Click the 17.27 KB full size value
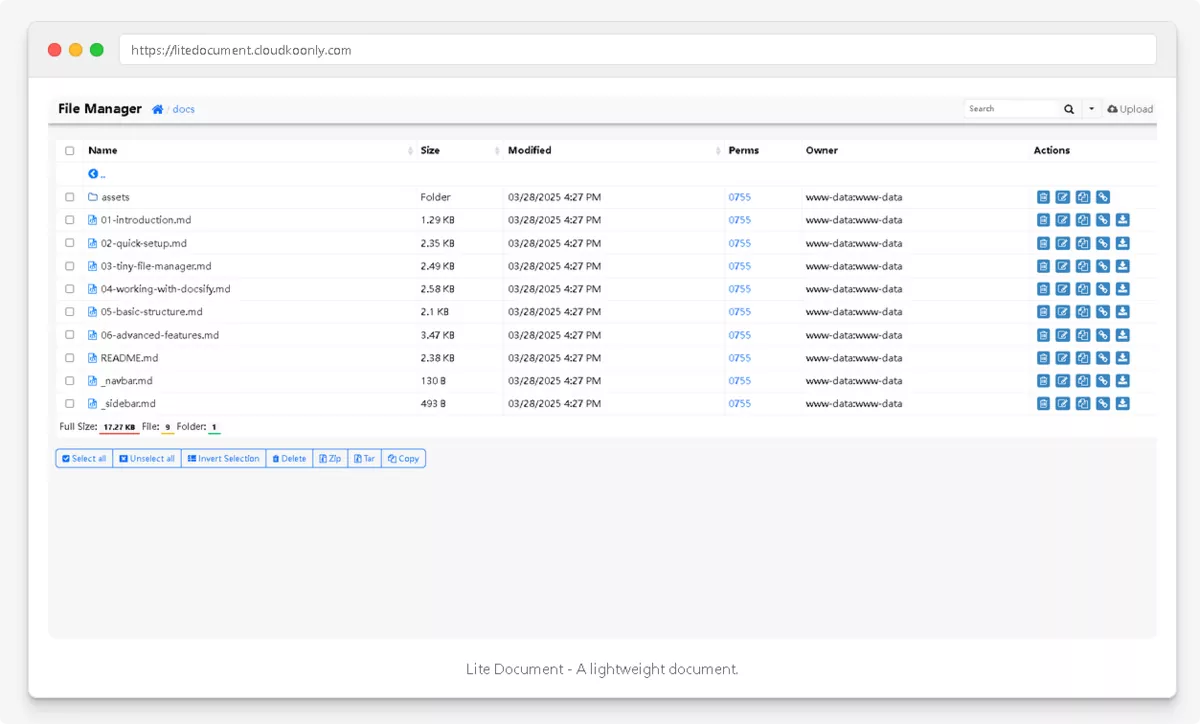Image resolution: width=1200 pixels, height=724 pixels. [118, 427]
